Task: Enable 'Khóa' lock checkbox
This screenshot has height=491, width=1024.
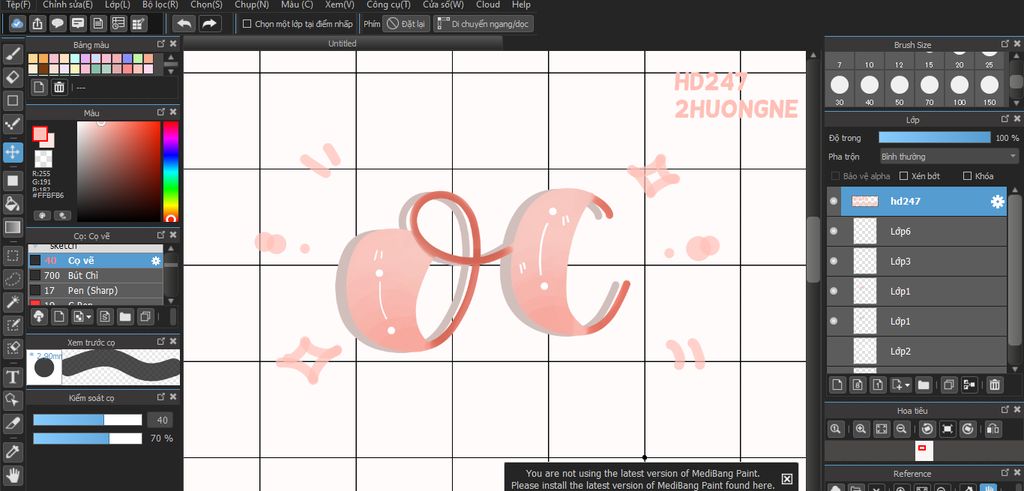Action: pyautogui.click(x=968, y=176)
